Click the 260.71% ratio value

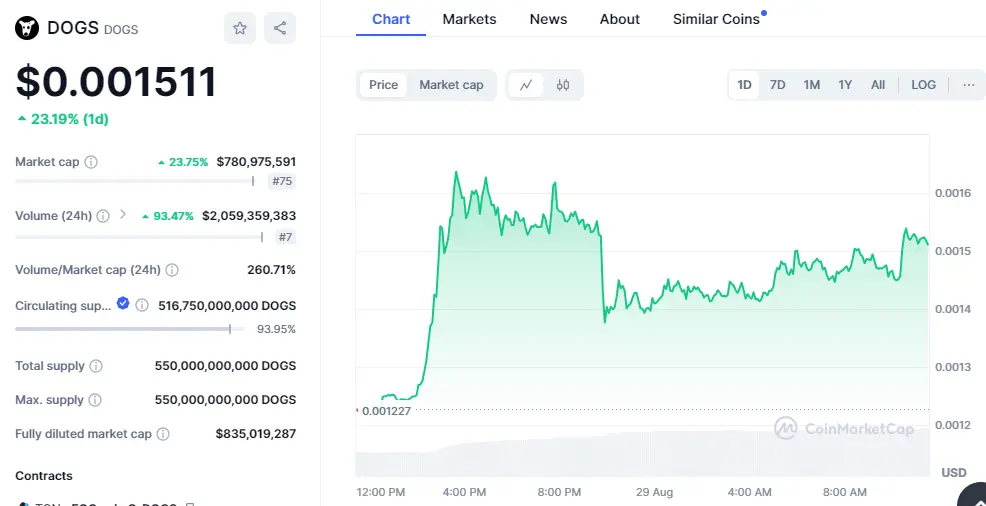coord(272,270)
